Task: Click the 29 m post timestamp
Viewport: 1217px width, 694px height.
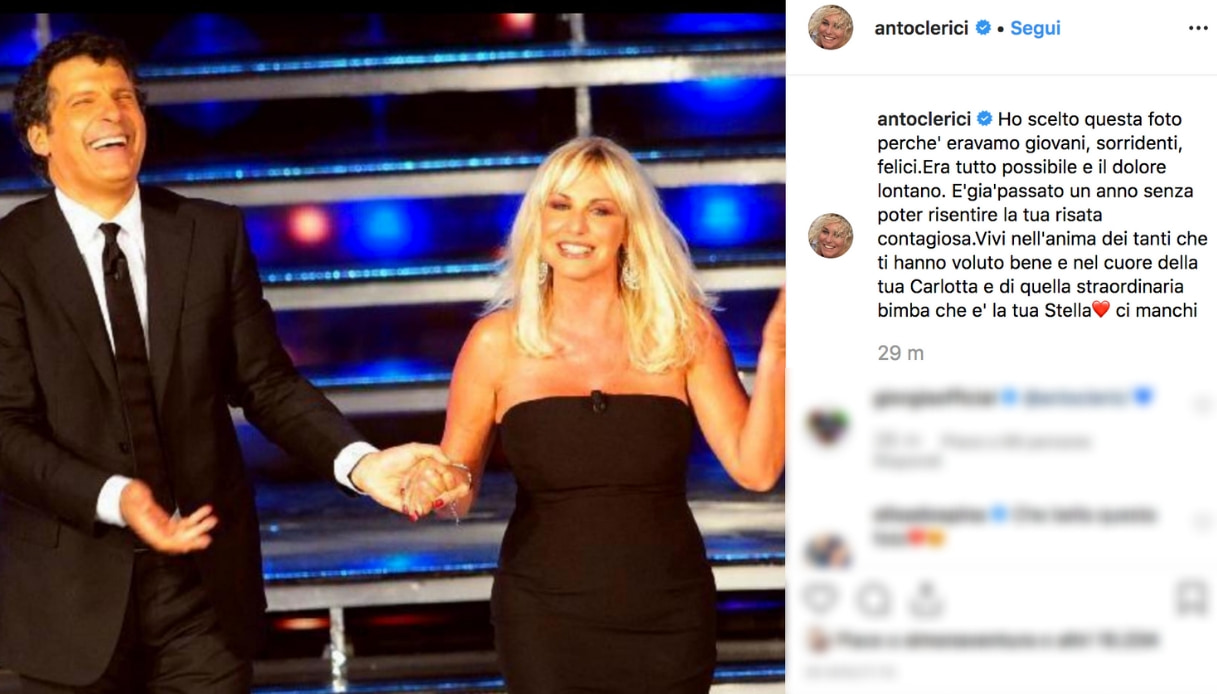Action: pyautogui.click(x=898, y=353)
